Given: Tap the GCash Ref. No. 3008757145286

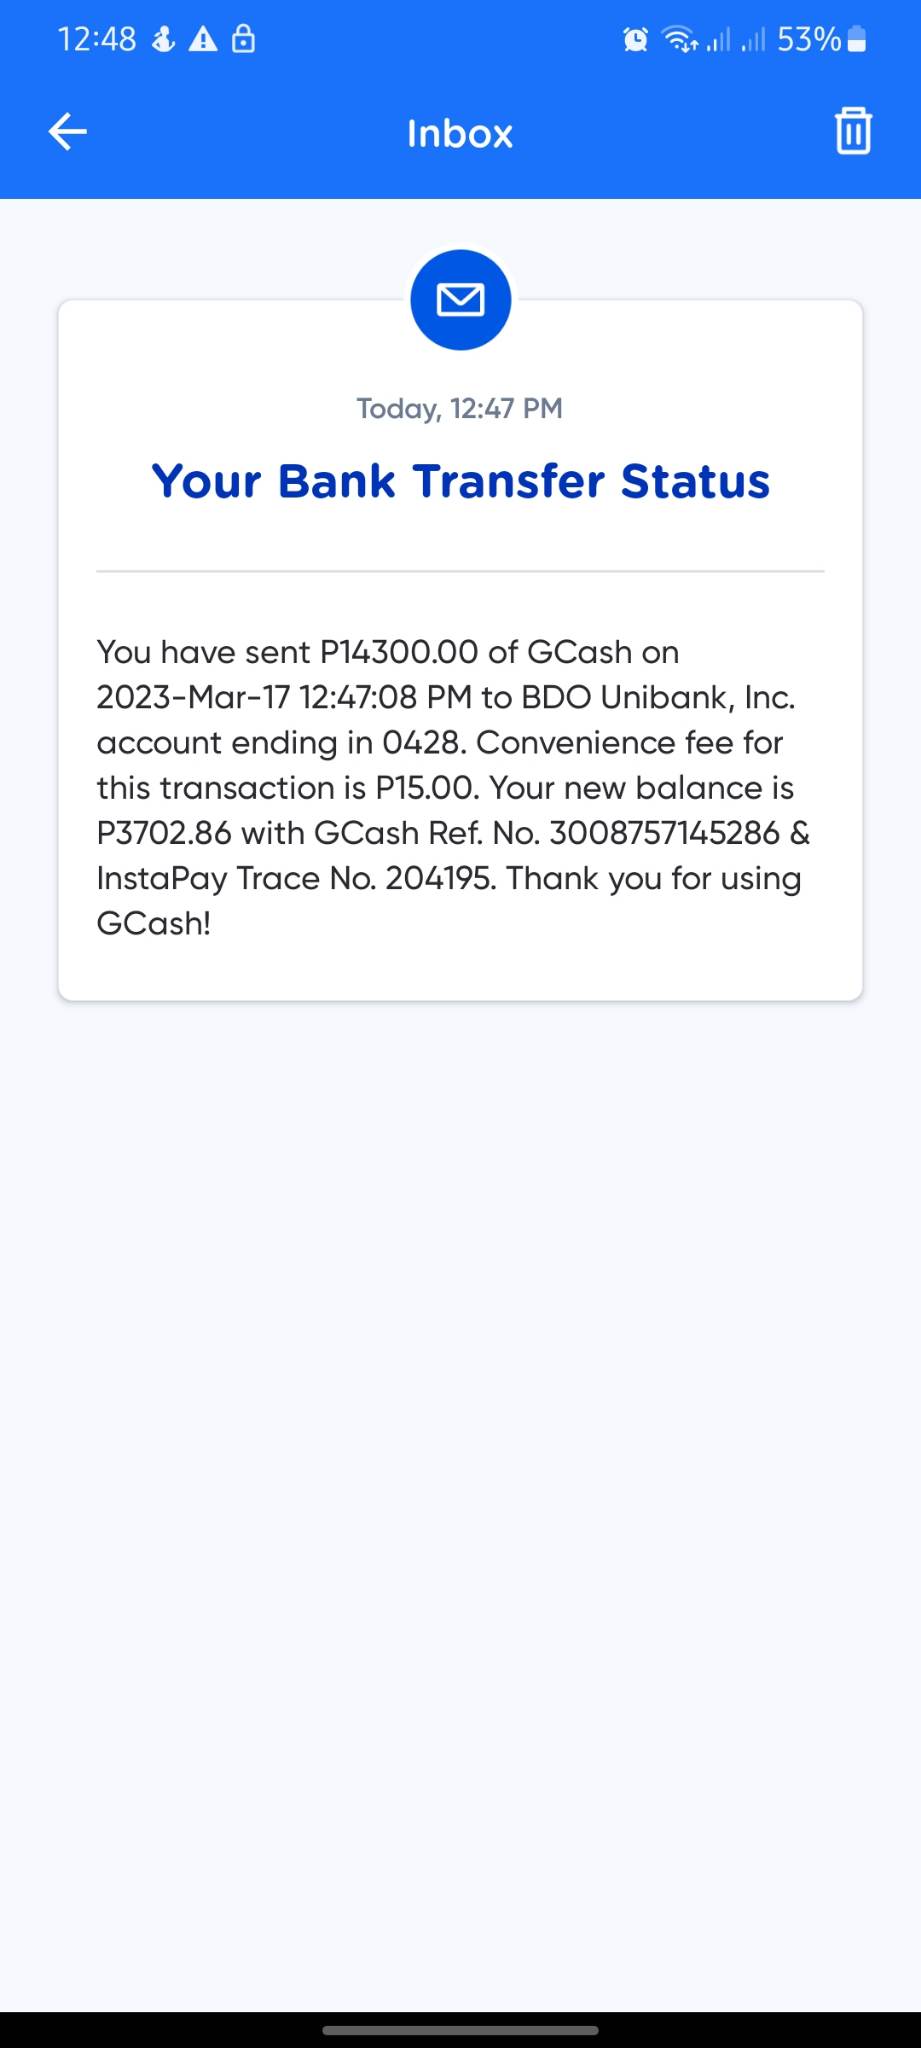Looking at the screenshot, I should (665, 833).
